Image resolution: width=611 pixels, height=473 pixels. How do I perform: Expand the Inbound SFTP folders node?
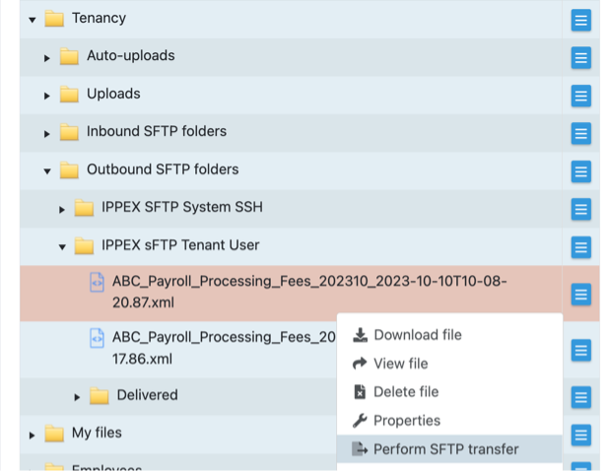(x=47, y=133)
